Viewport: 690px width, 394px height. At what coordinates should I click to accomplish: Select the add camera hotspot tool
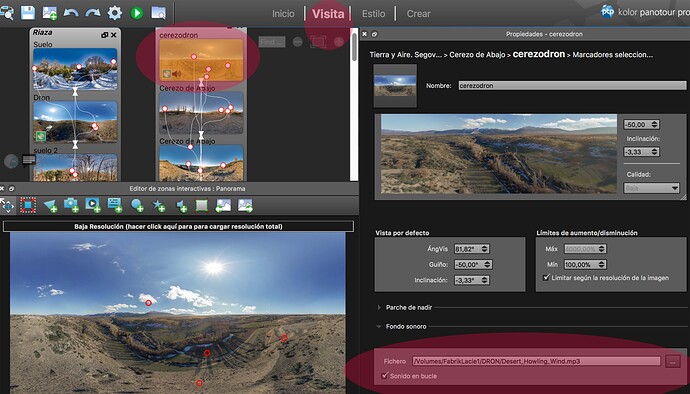(71, 205)
